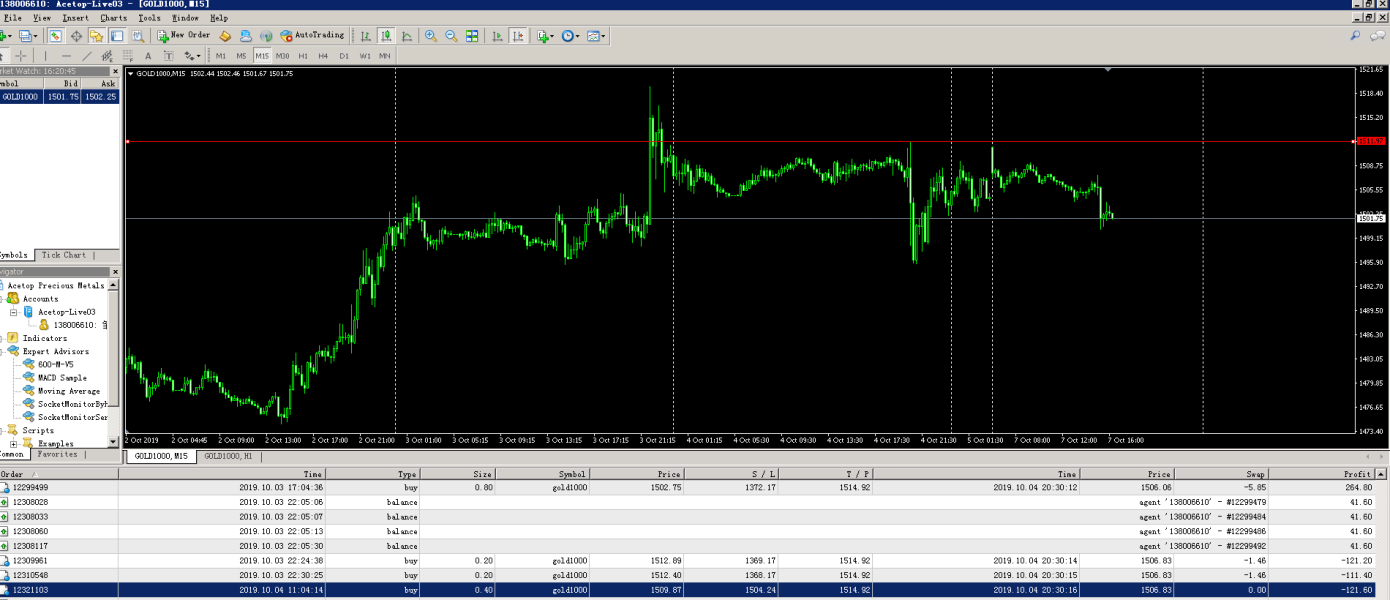The image size is (1390, 600).
Task: Expand the Examples folder under Scripts
Action: [13, 443]
